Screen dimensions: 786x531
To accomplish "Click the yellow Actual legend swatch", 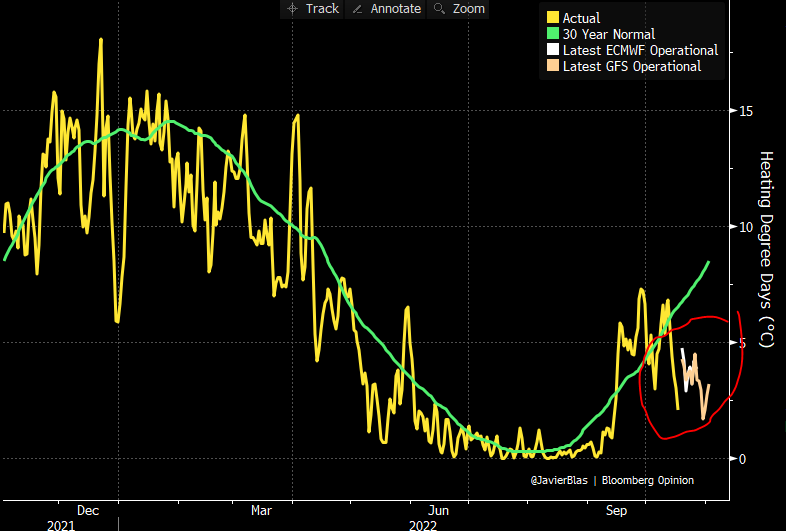I will coord(553,18).
